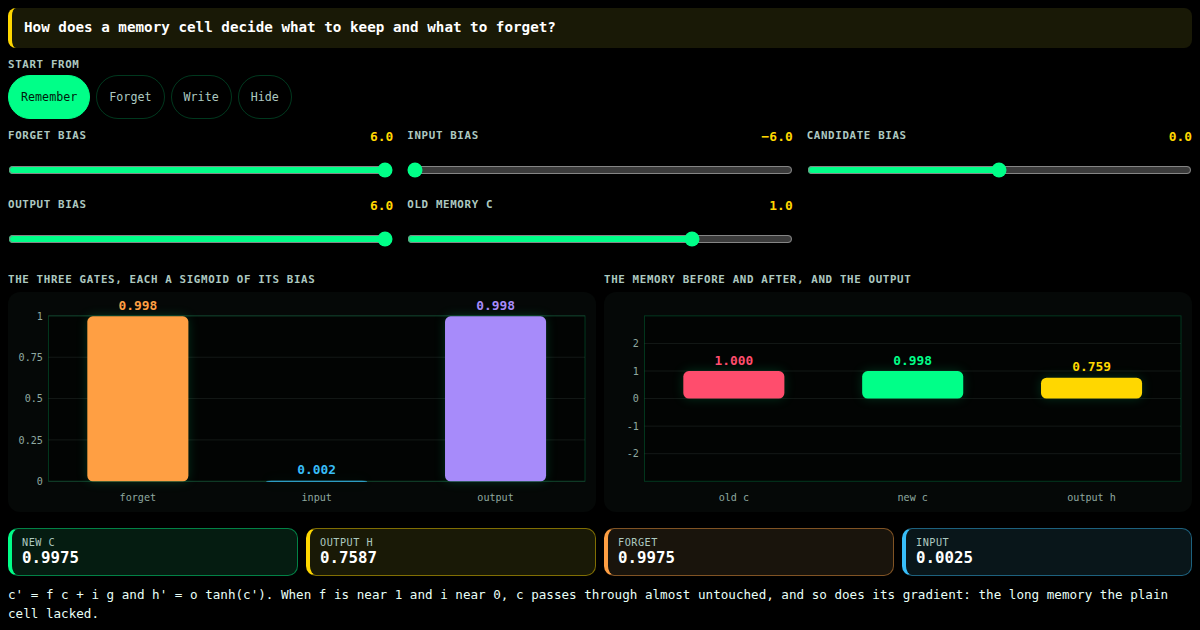Image resolution: width=1200 pixels, height=630 pixels.
Task: Click the Candidate Bias value 0.0
Action: [x=1181, y=137]
